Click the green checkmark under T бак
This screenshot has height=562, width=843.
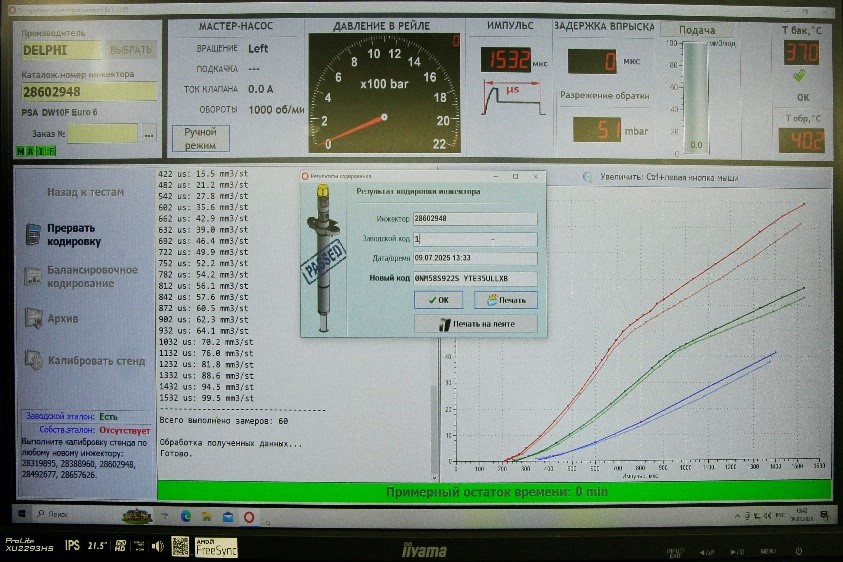(799, 76)
